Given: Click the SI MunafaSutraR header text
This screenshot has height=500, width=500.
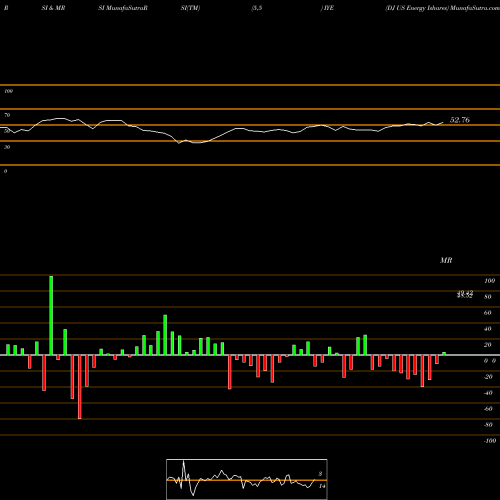Looking at the screenshot, I should [x=123, y=8].
